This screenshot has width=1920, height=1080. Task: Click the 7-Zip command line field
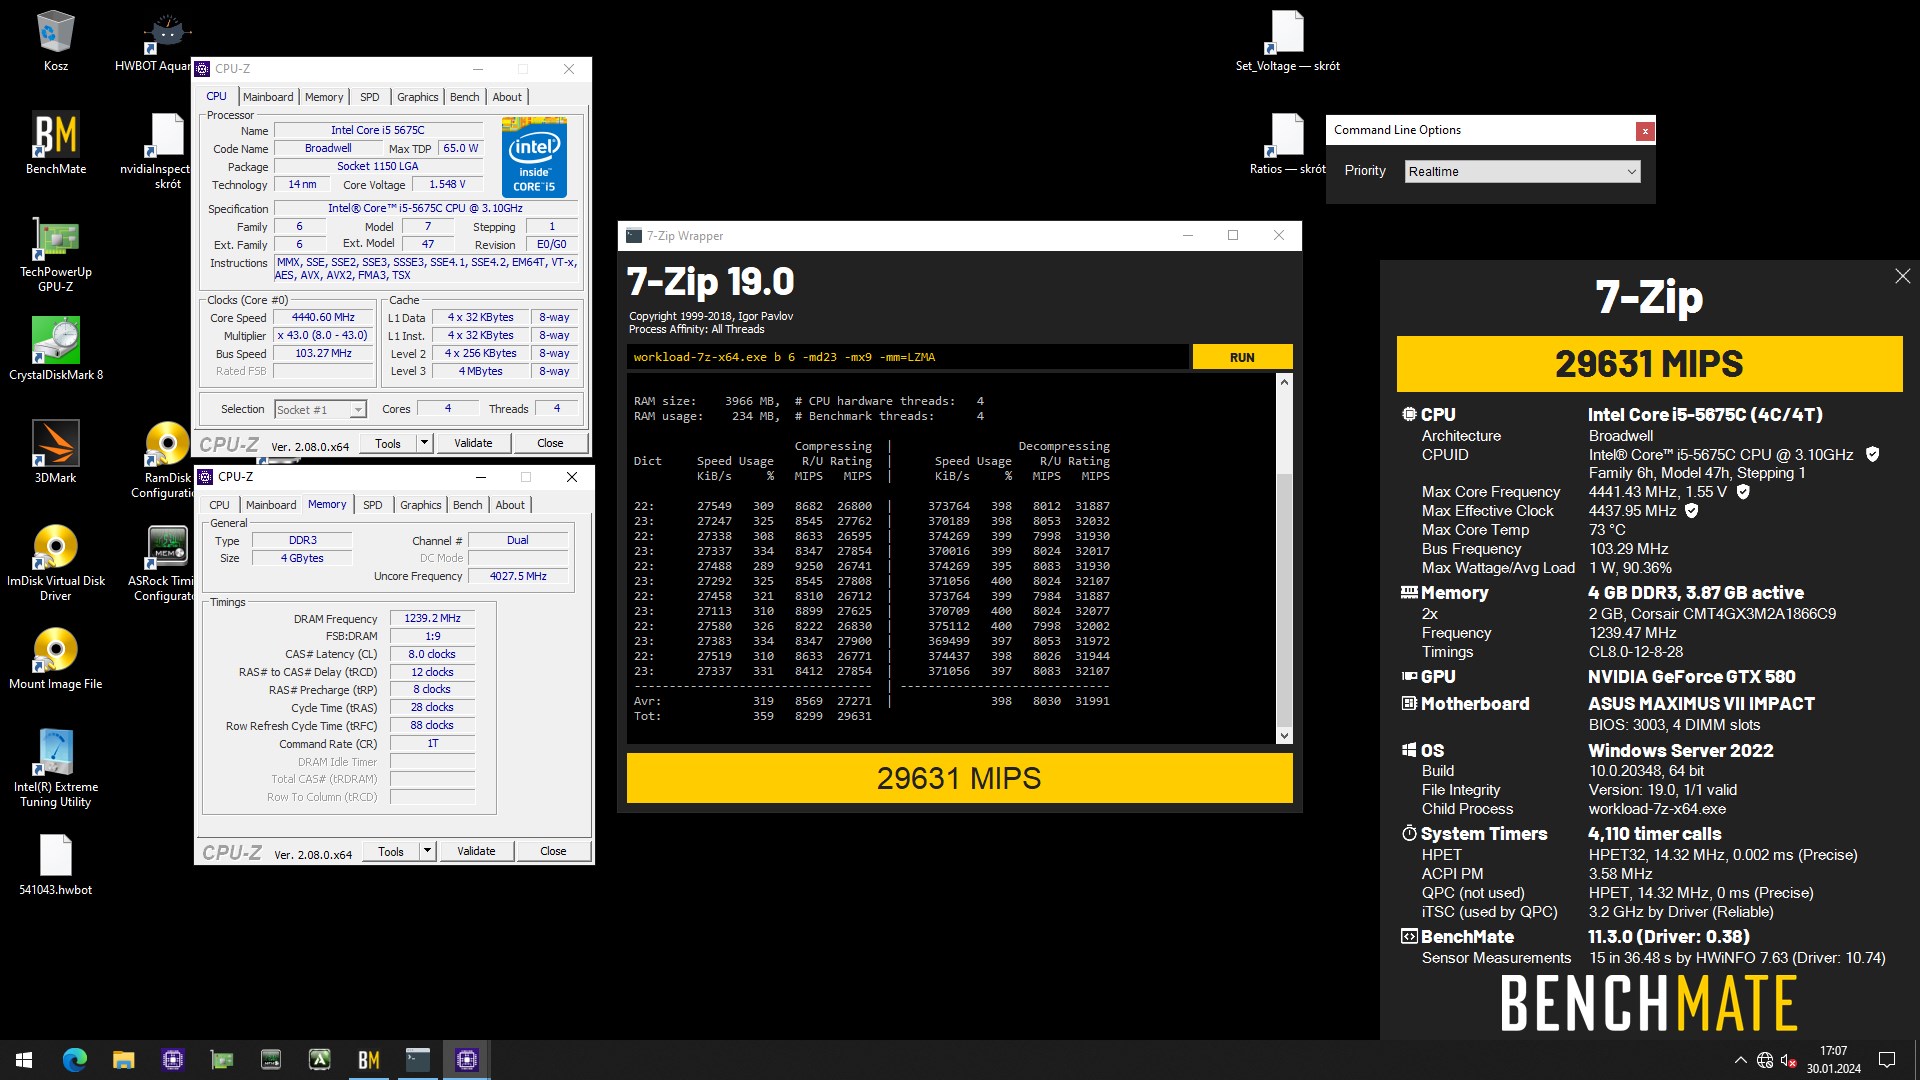tap(907, 357)
